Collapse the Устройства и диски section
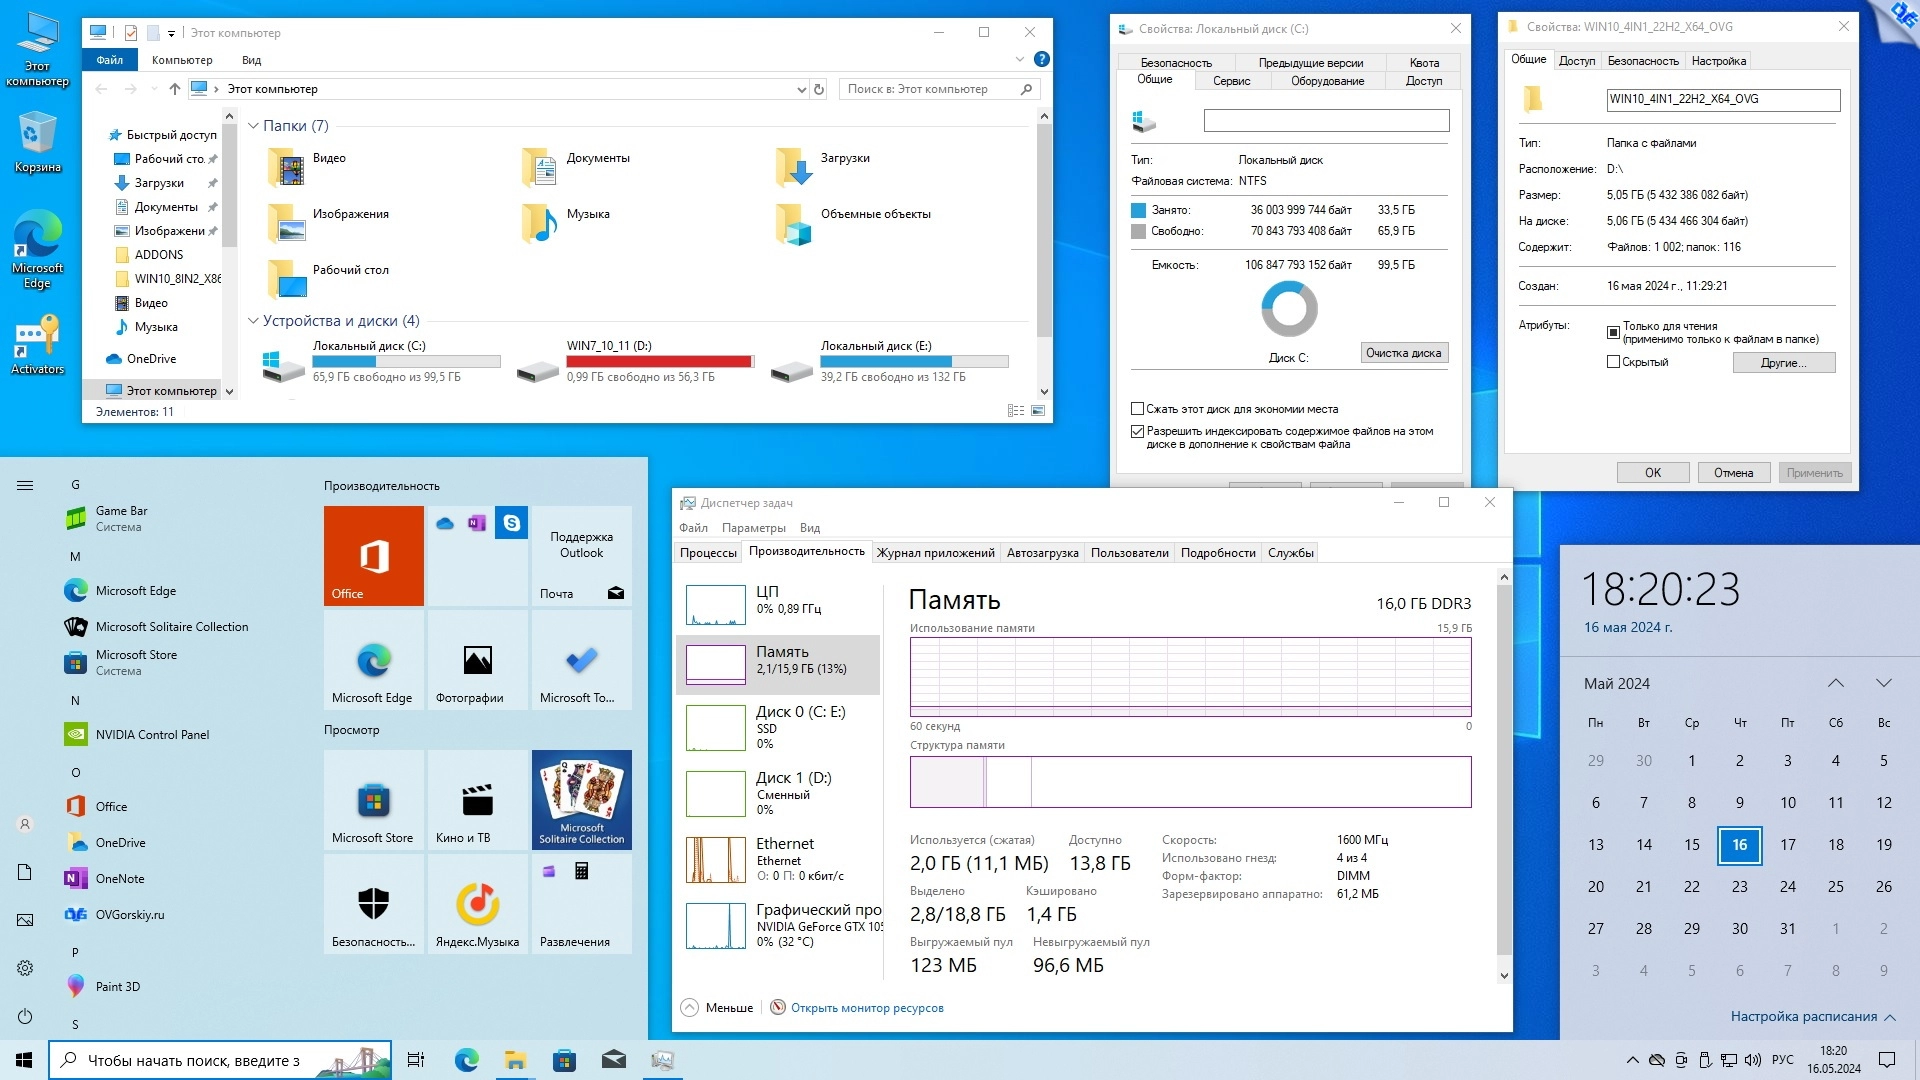The image size is (1920, 1080). [253, 321]
